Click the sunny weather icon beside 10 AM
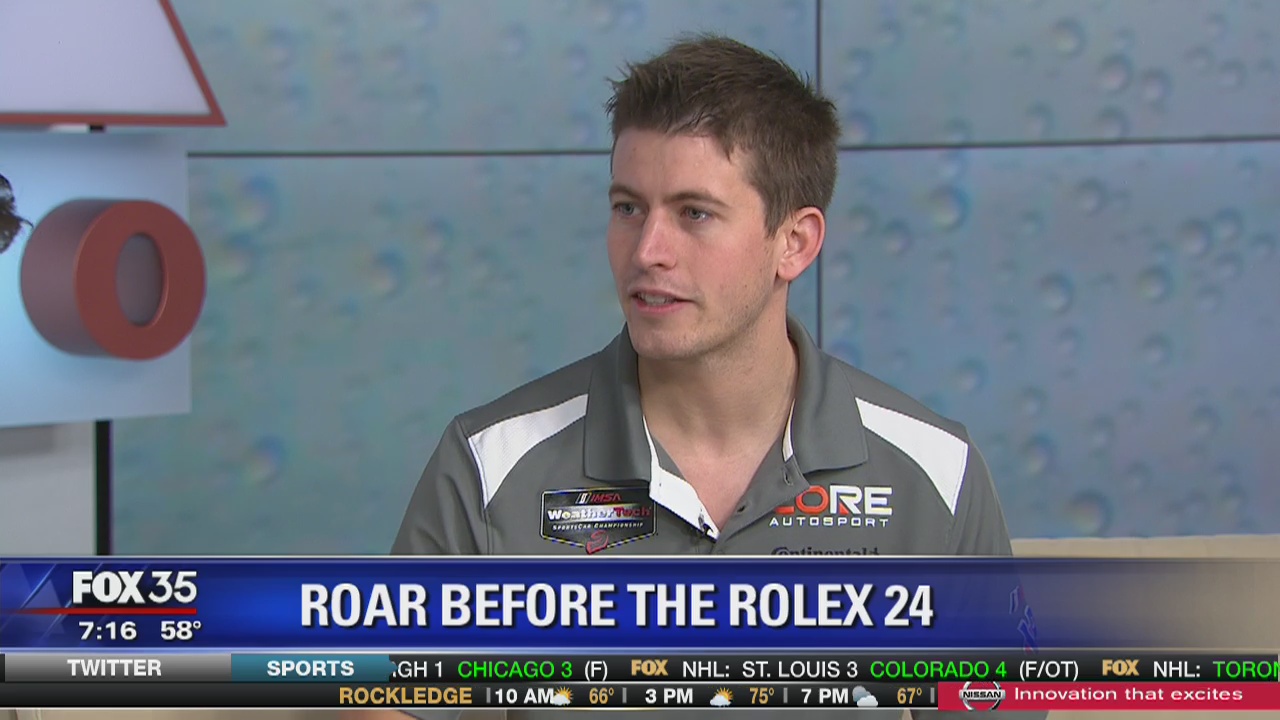Viewport: 1280px width, 720px height. [x=563, y=697]
